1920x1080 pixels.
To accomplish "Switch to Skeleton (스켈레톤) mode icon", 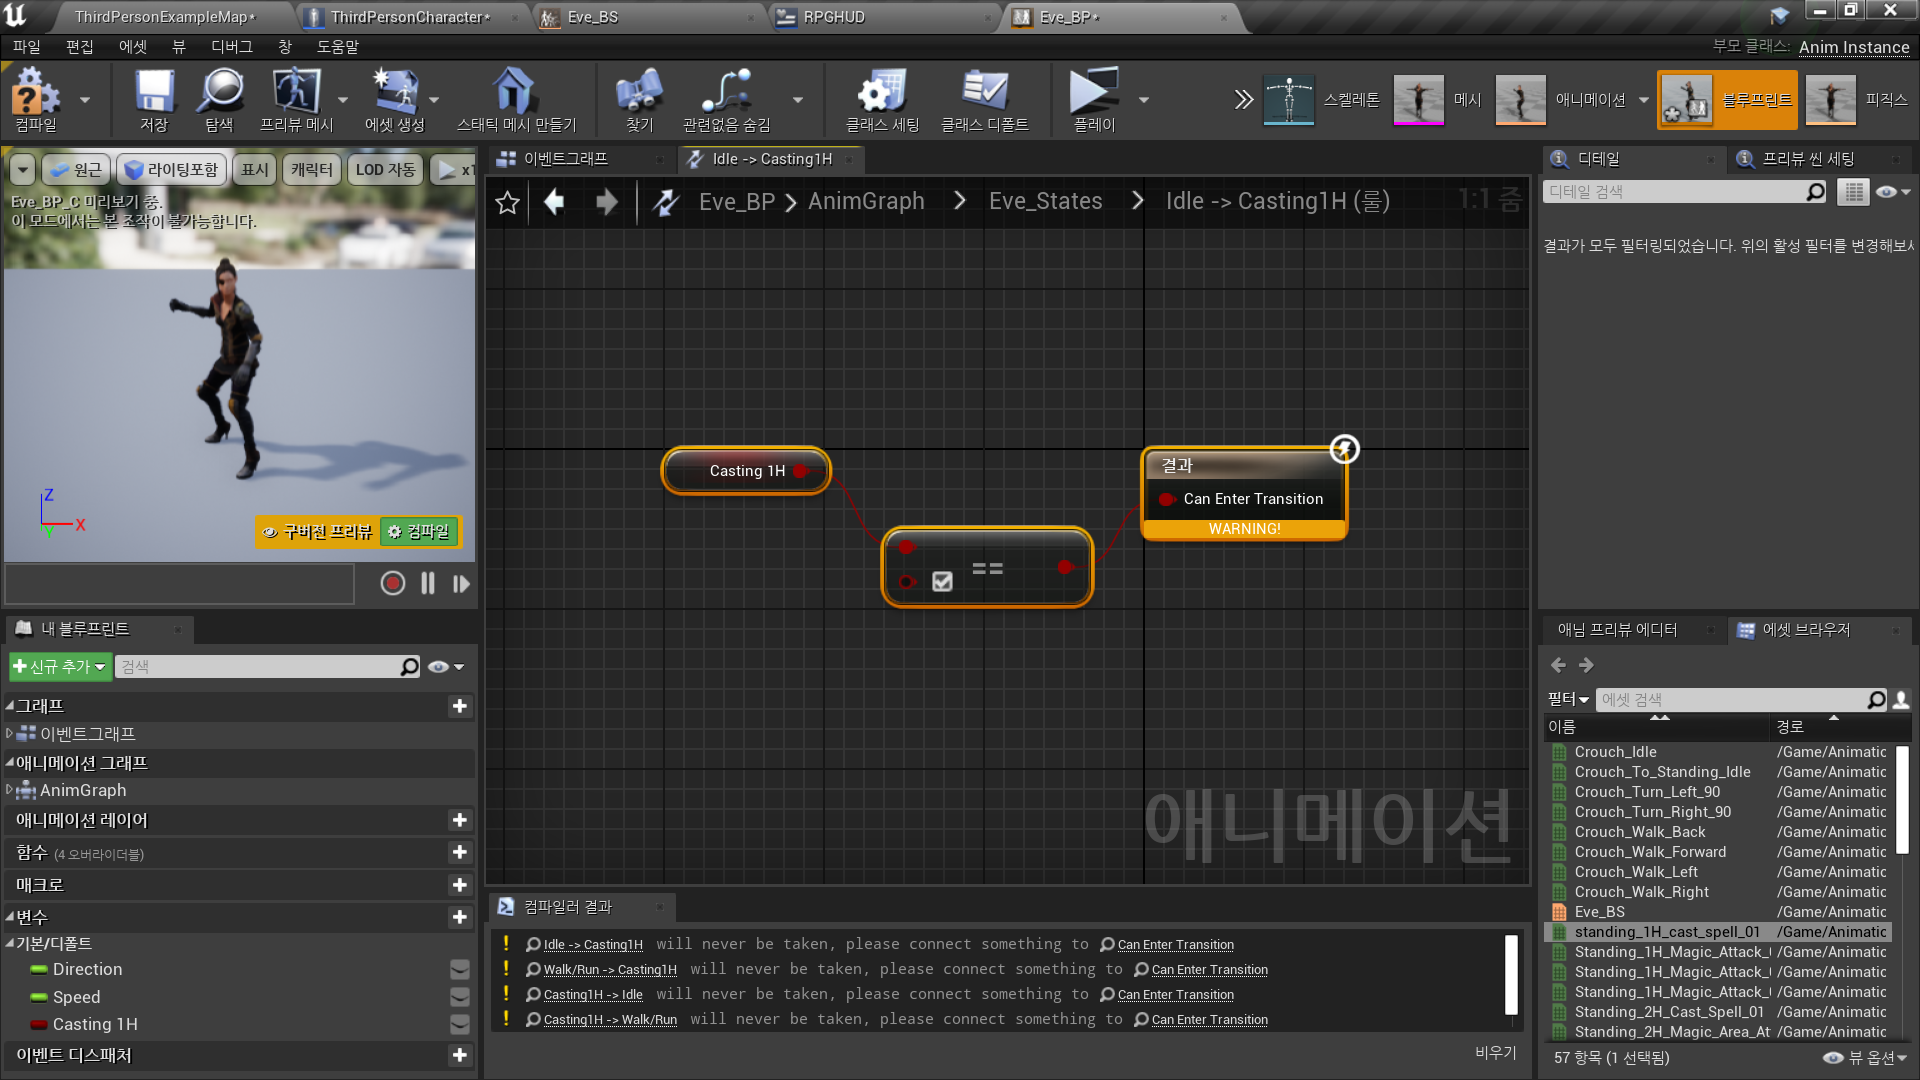I will (x=1288, y=99).
